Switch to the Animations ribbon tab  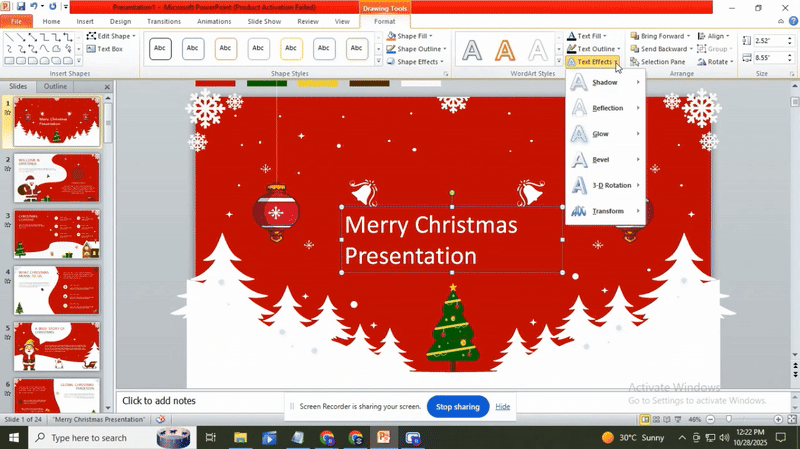tap(214, 21)
